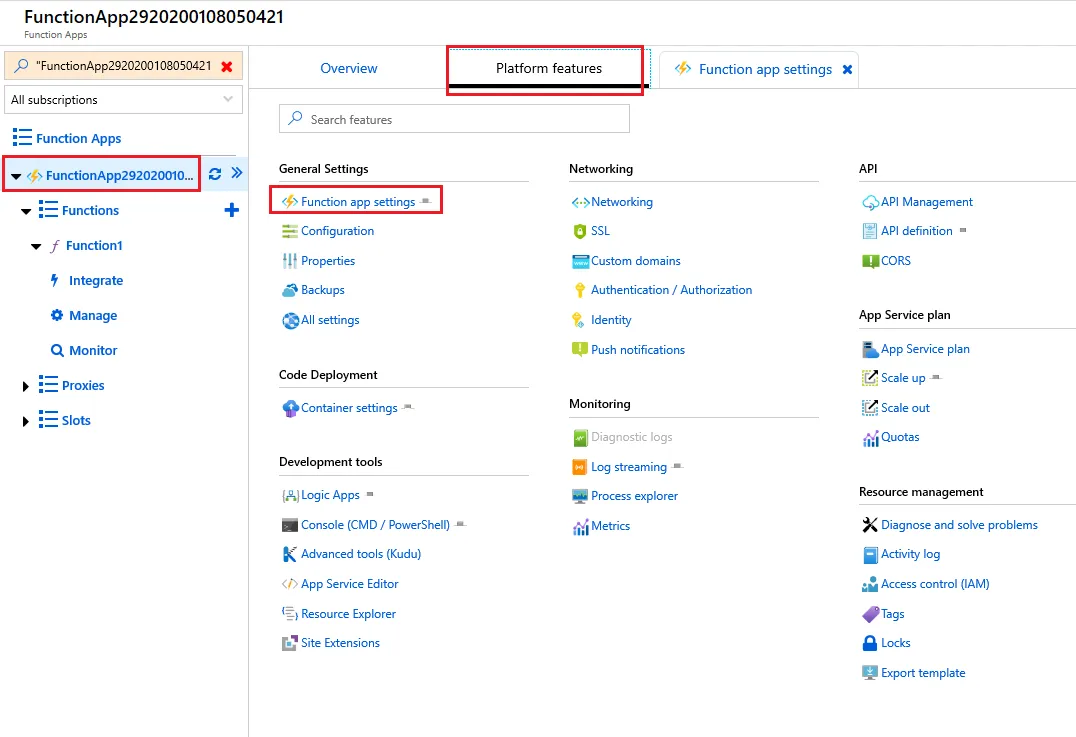This screenshot has height=737, width=1076.
Task: Expand the Slots tree node
Action: pyautogui.click(x=26, y=421)
